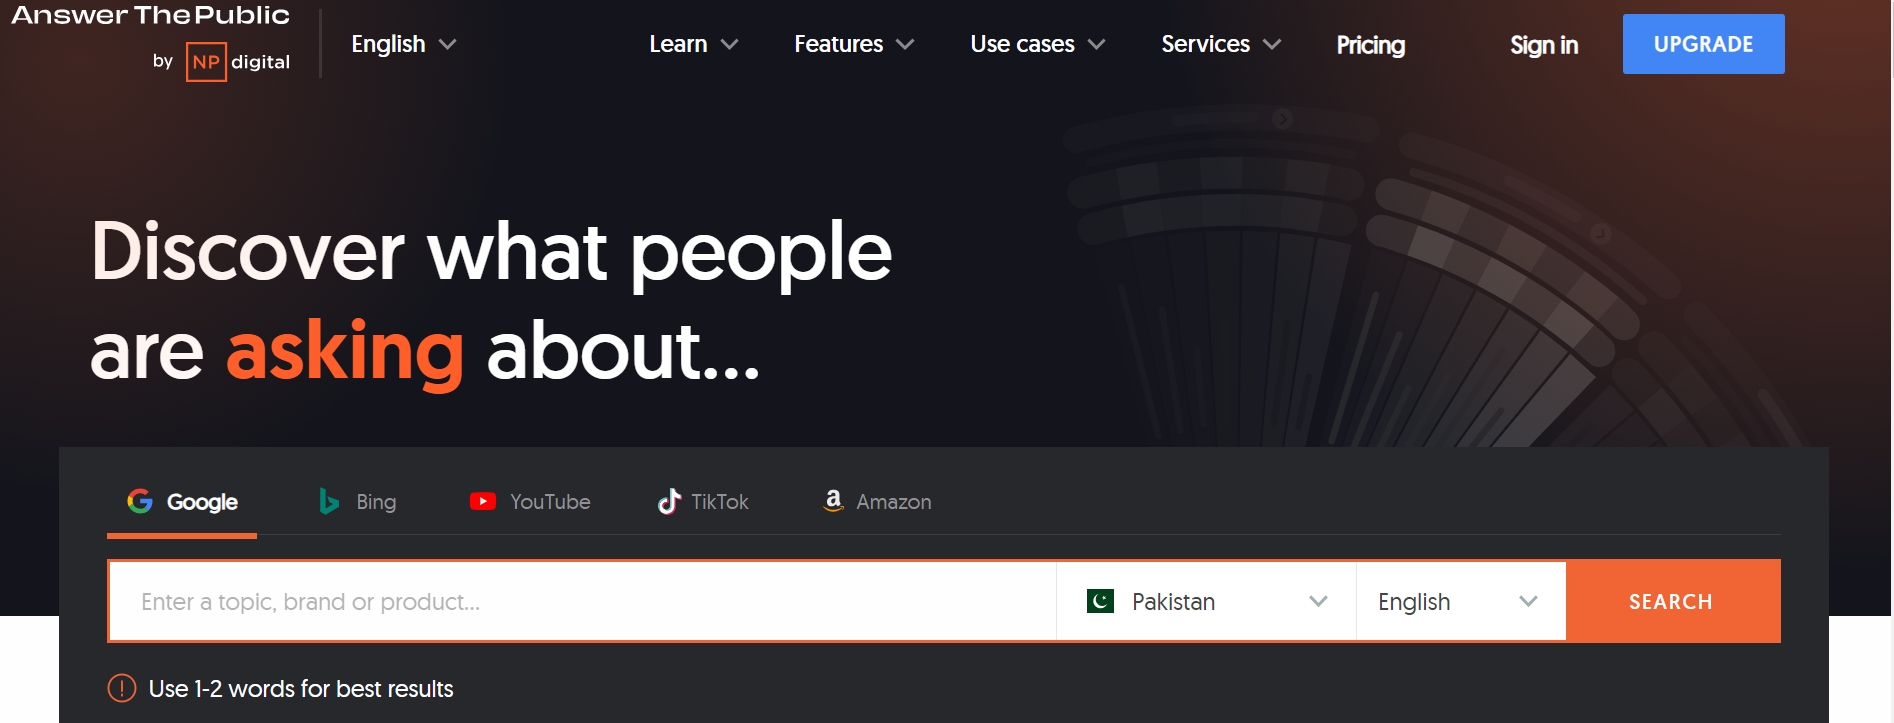Switch to the TikTok tab

click(x=703, y=502)
